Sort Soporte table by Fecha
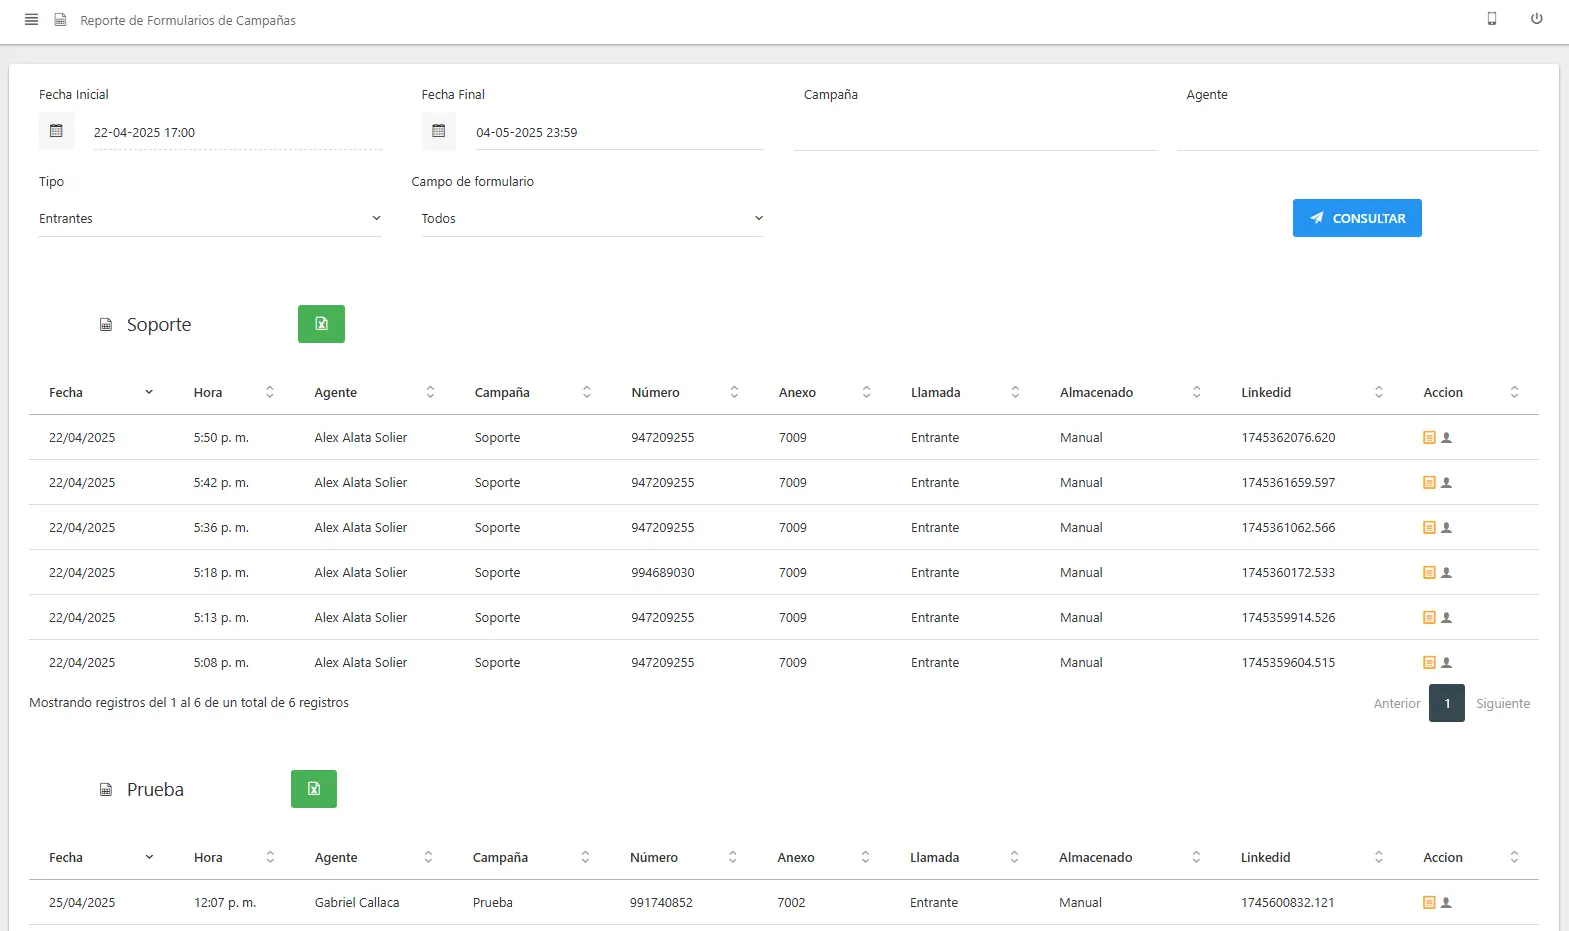1569x931 pixels. 101,392
